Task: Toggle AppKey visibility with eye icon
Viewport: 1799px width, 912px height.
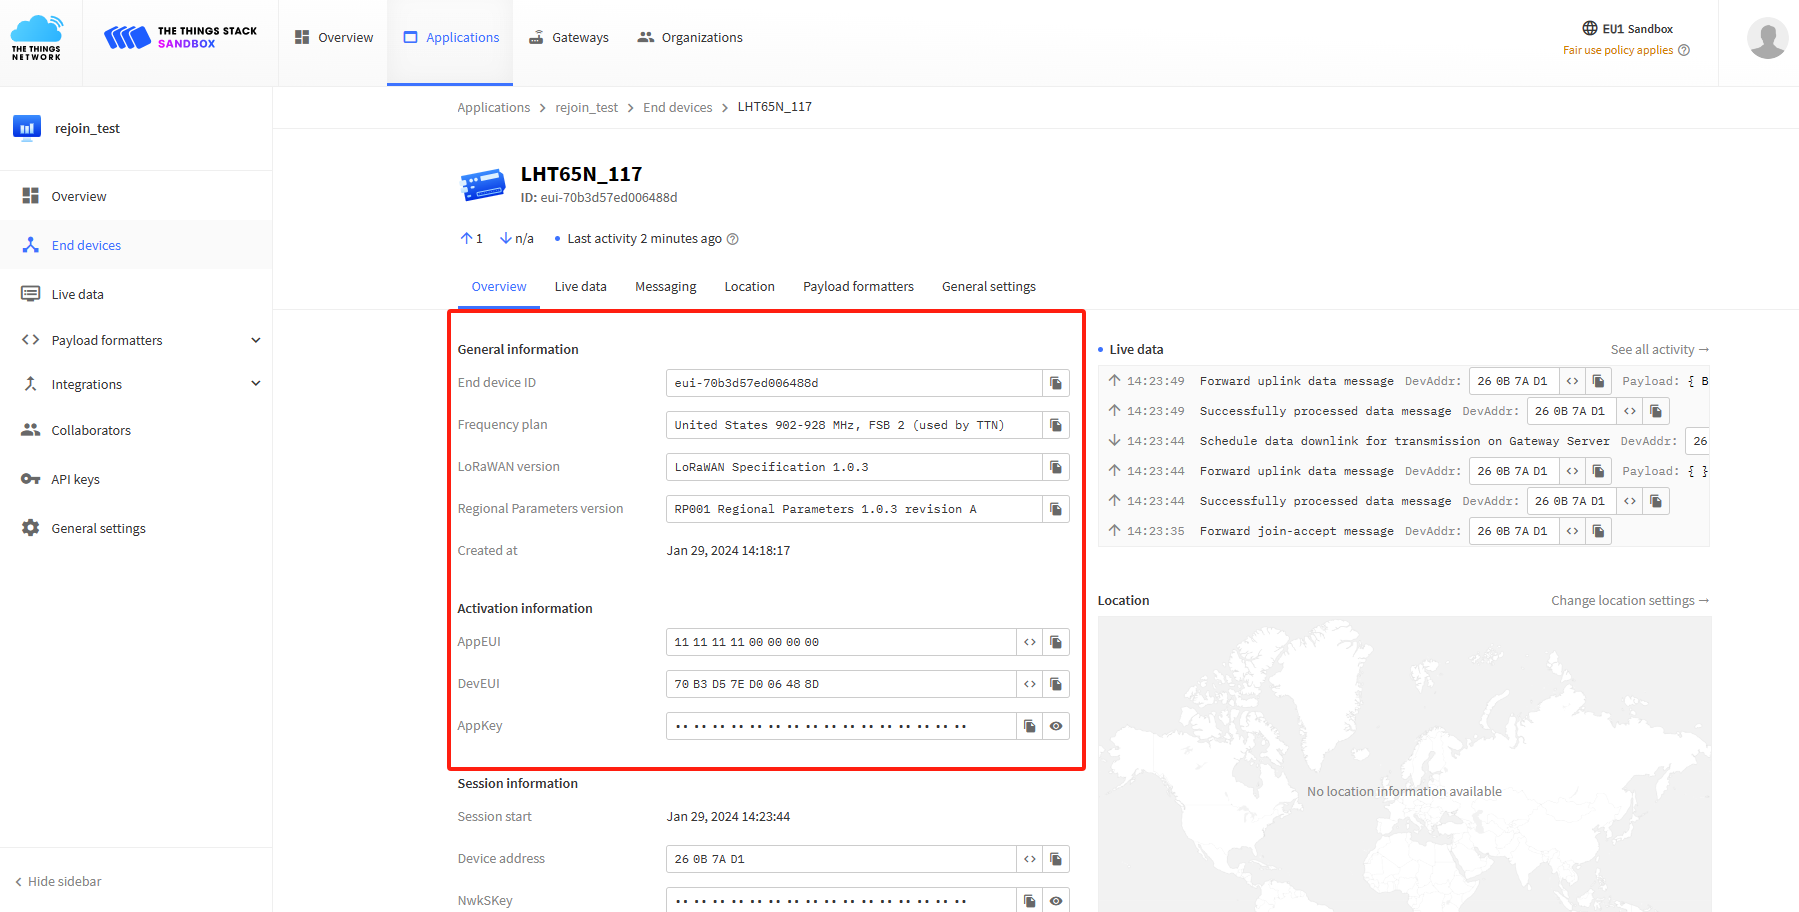Action: tap(1056, 726)
